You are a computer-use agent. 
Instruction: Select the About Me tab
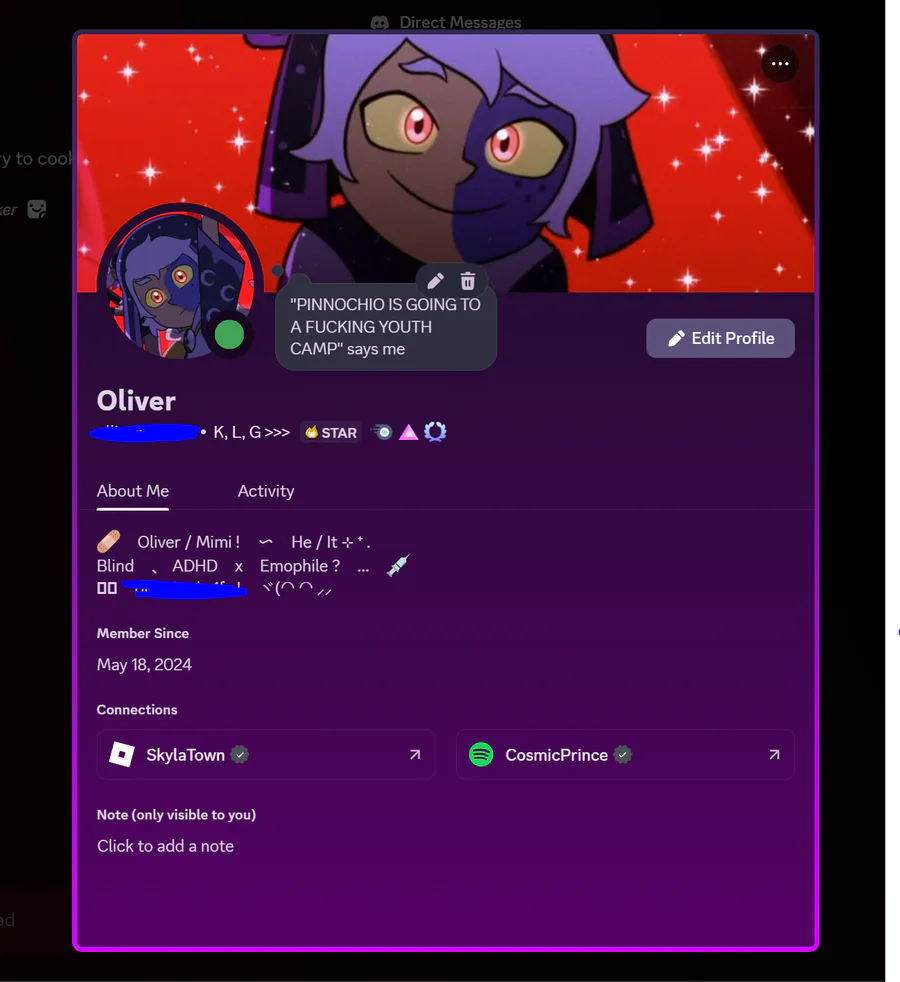point(133,491)
